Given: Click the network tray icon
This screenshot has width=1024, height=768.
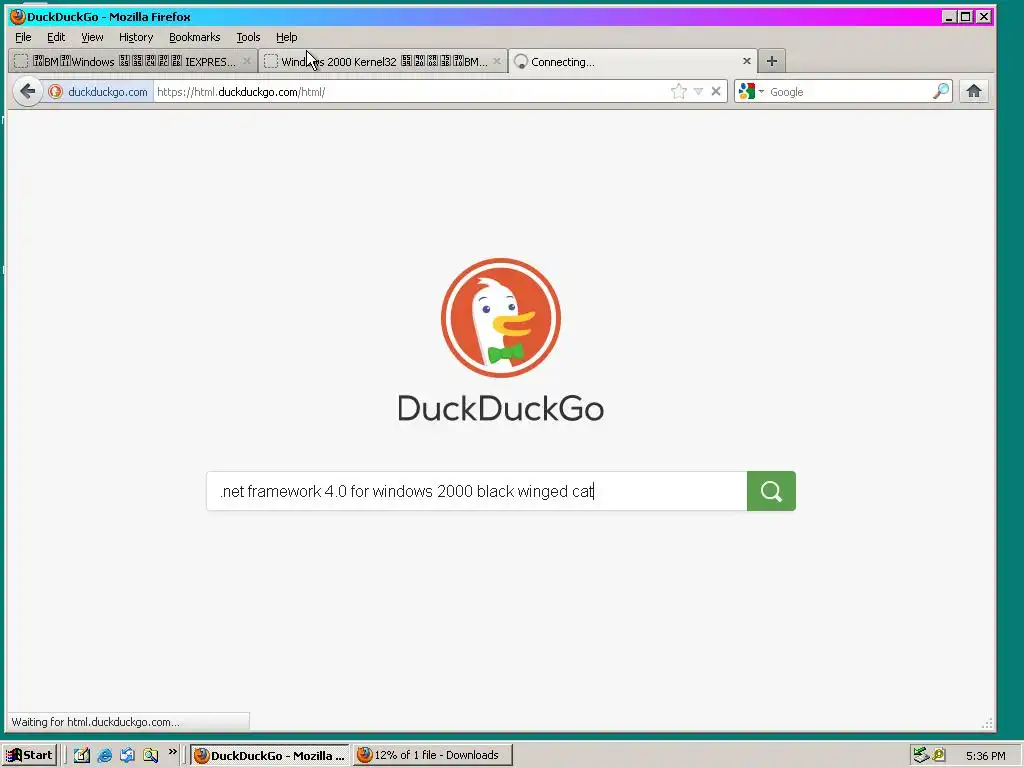Looking at the screenshot, I should tap(921, 755).
